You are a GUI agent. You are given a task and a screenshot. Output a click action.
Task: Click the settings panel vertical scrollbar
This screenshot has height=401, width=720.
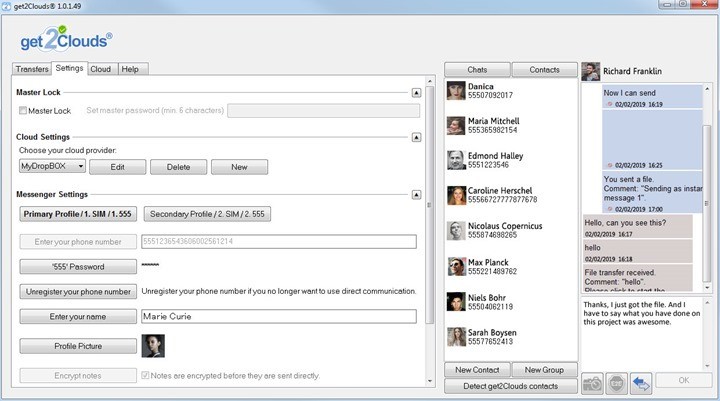[430, 205]
